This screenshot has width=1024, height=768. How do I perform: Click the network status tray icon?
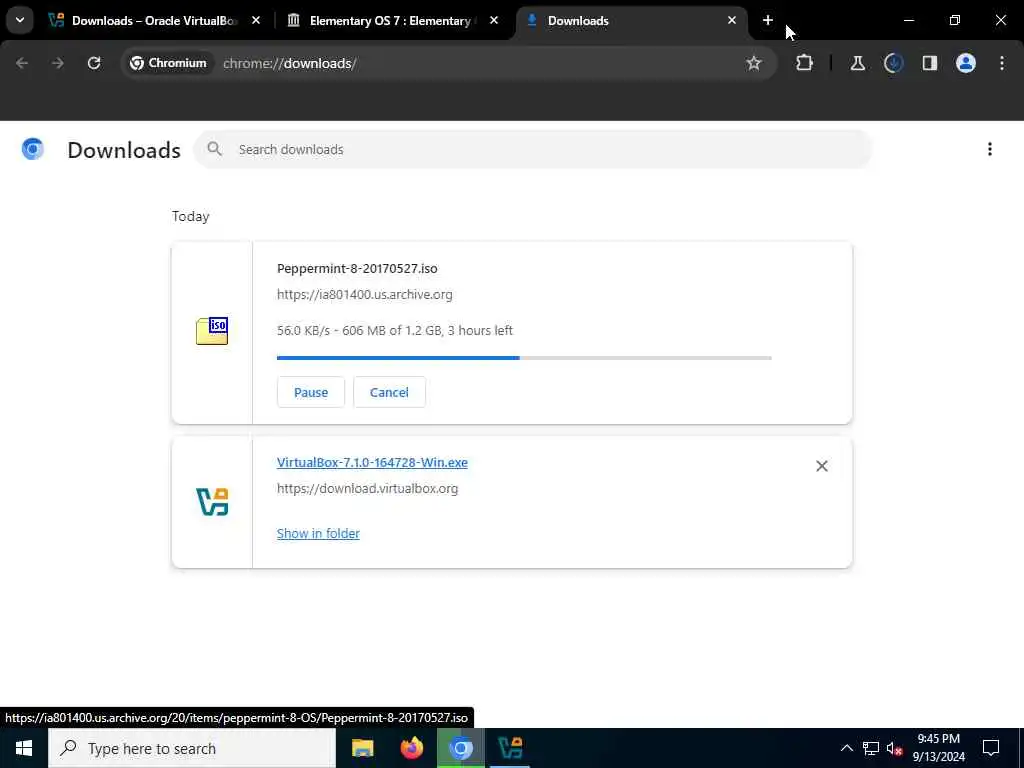click(x=871, y=748)
